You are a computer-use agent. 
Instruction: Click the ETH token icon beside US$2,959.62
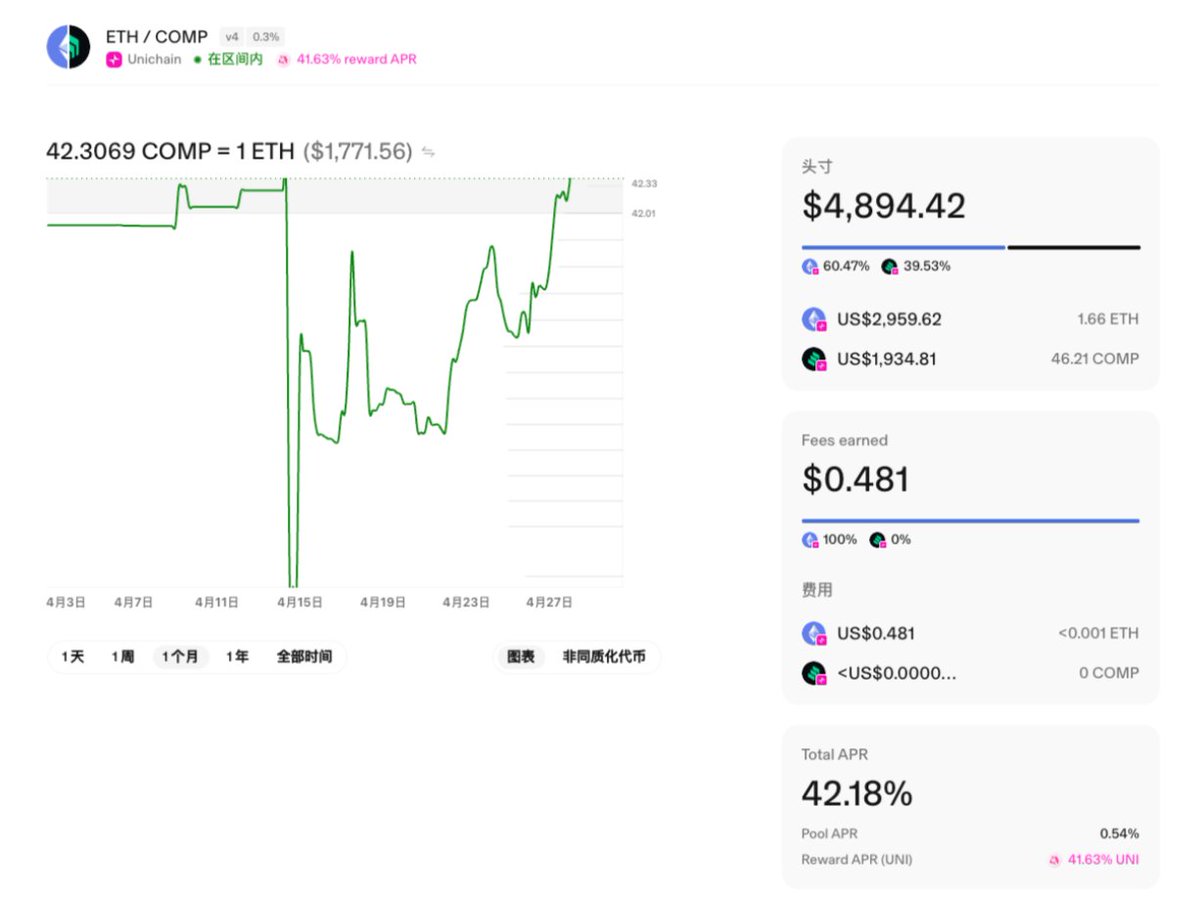click(814, 320)
